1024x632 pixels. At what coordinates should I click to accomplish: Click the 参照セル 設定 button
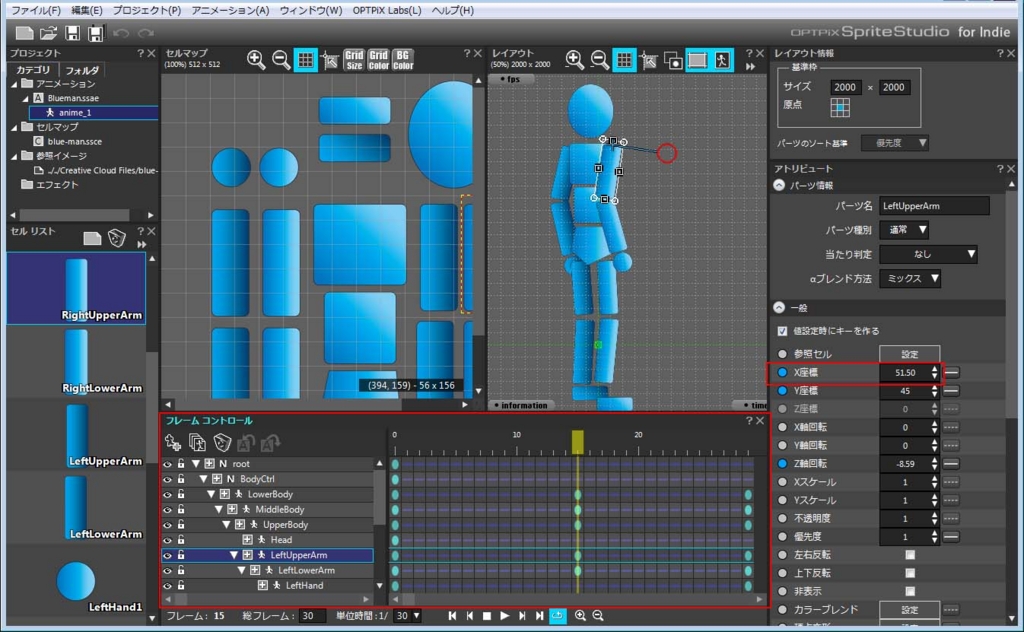click(x=909, y=354)
